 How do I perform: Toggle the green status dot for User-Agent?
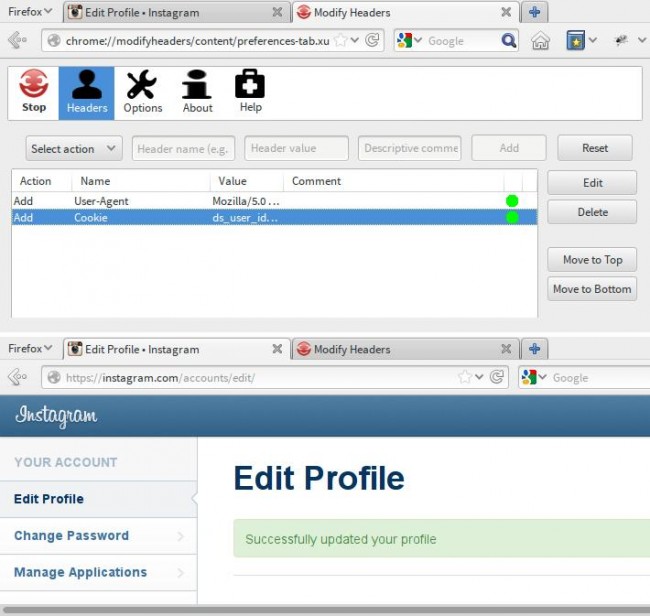pos(512,201)
